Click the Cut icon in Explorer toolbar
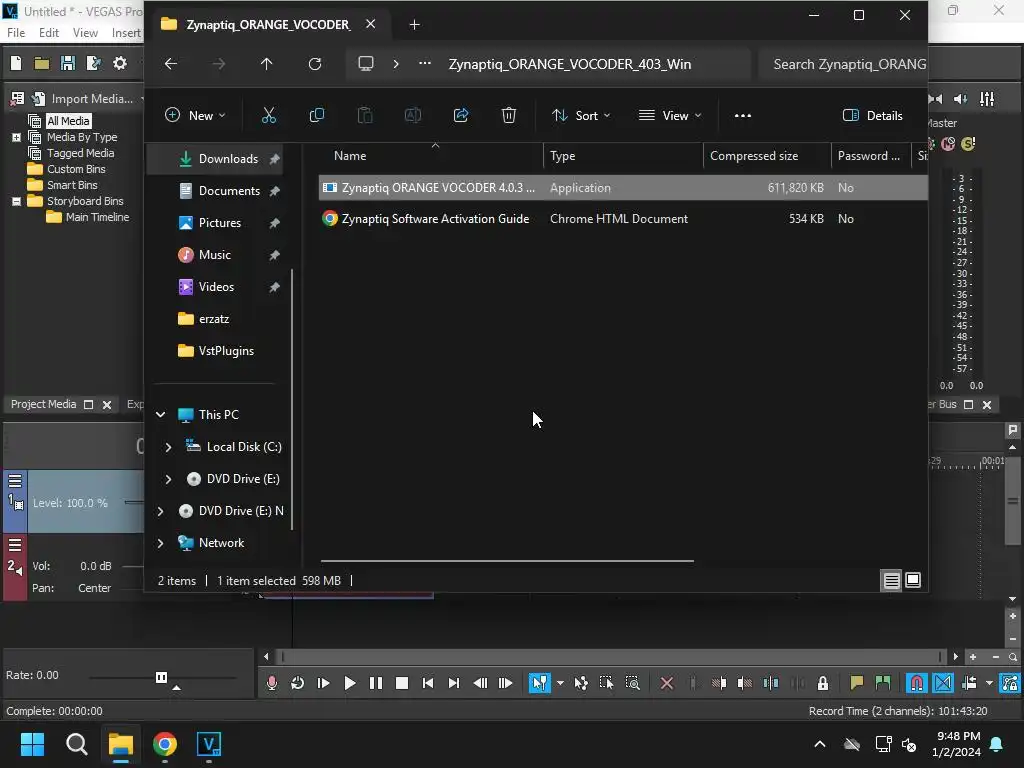Image resolution: width=1024 pixels, height=768 pixels. pyautogui.click(x=268, y=116)
